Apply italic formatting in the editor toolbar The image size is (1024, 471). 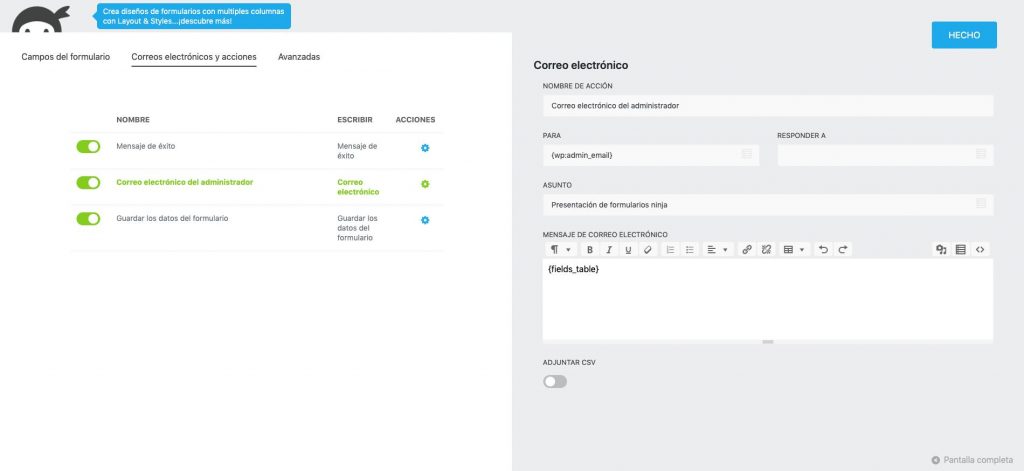tap(609, 250)
